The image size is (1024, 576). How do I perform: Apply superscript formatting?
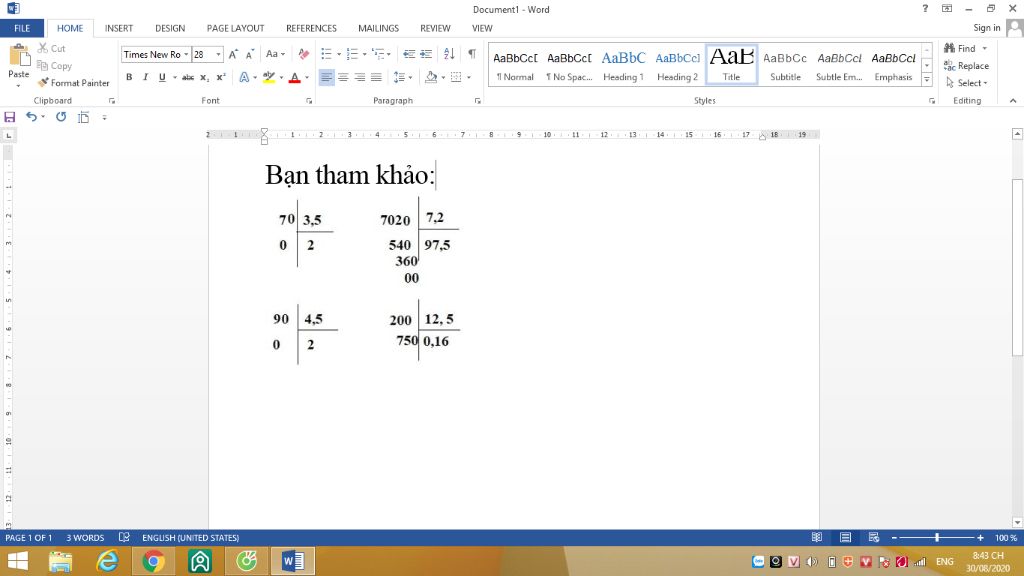(221, 77)
